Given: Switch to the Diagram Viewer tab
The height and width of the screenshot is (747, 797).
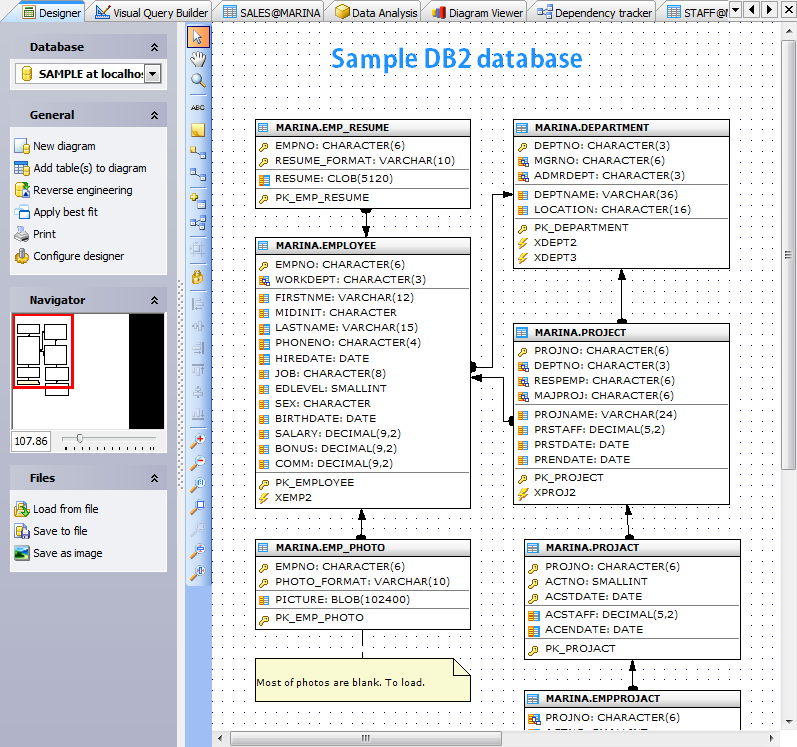Looking at the screenshot, I should (477, 13).
